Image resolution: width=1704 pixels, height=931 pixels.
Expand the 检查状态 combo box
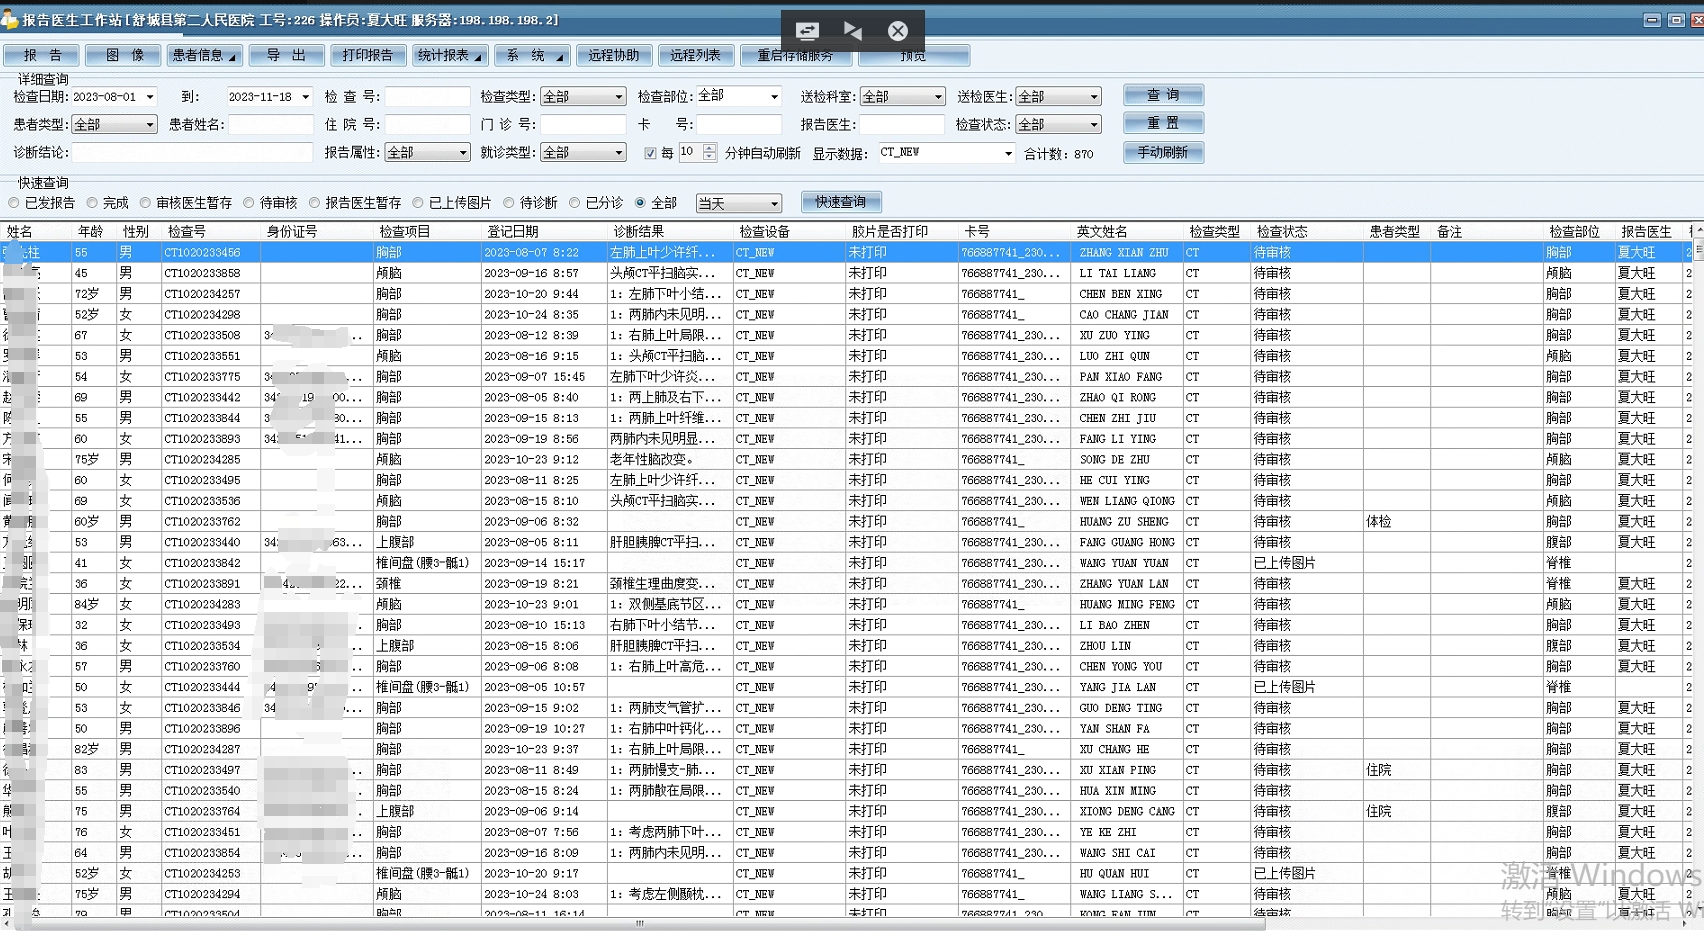click(1094, 125)
